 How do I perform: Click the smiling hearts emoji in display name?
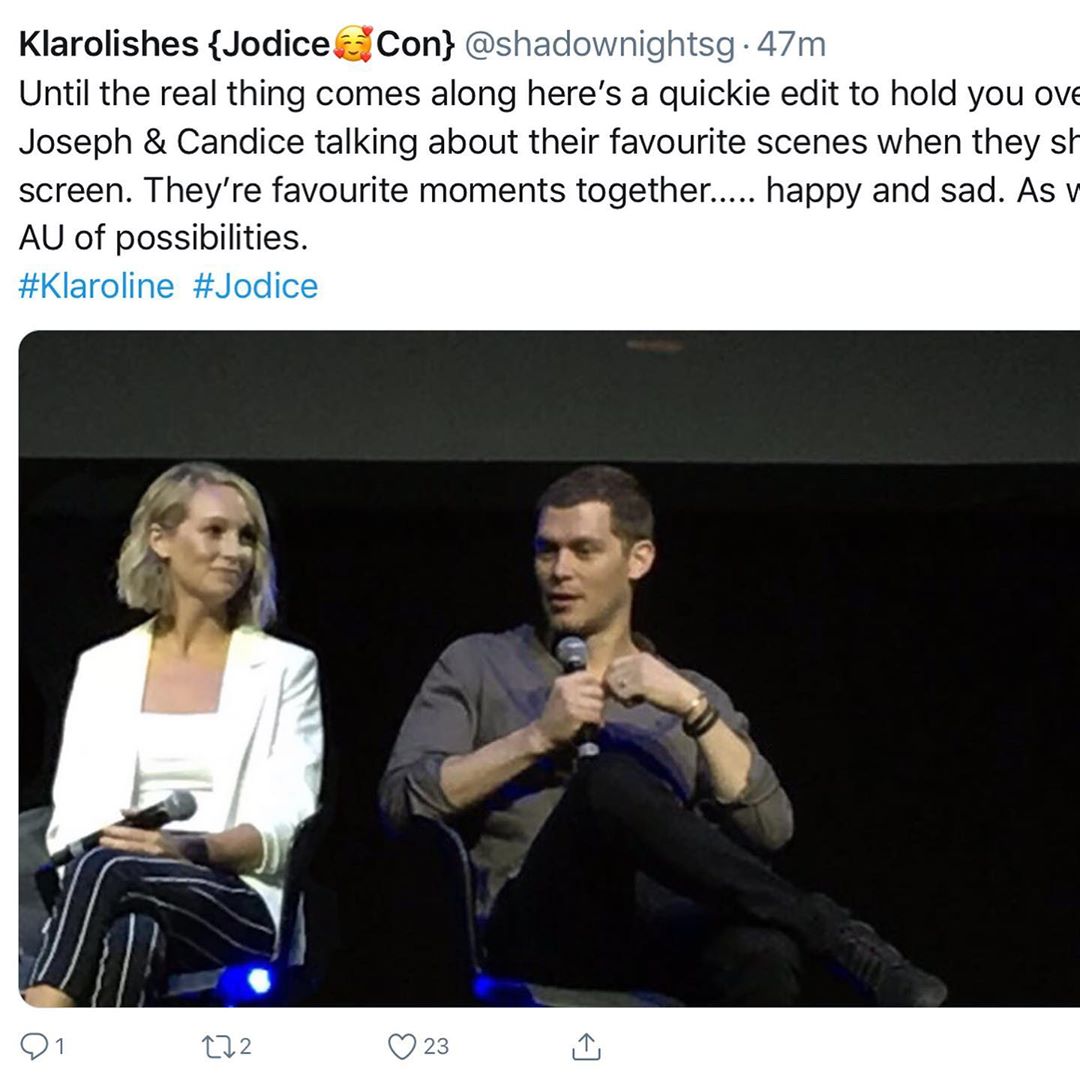tap(353, 43)
